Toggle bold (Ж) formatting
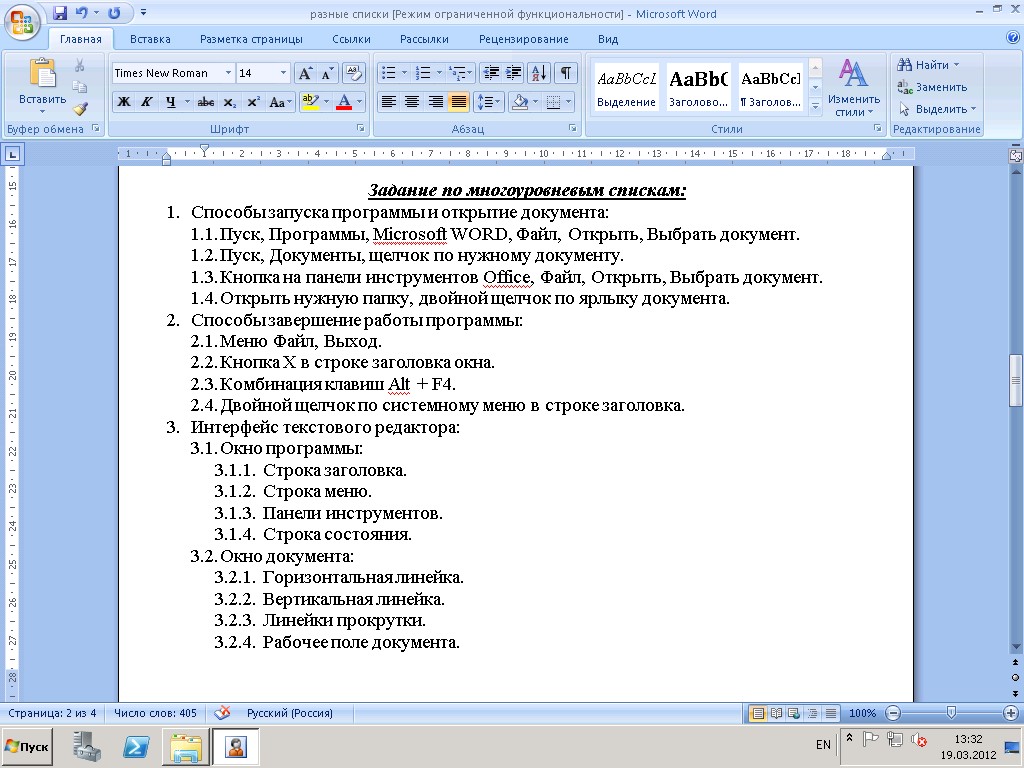 (x=124, y=102)
